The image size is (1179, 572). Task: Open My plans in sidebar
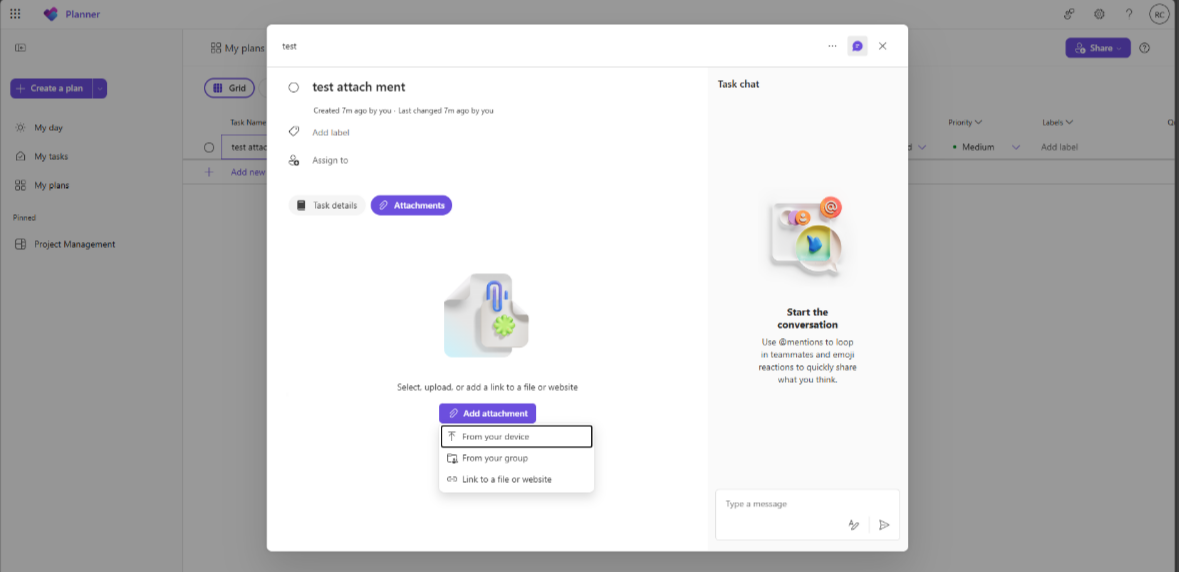[x=51, y=185]
